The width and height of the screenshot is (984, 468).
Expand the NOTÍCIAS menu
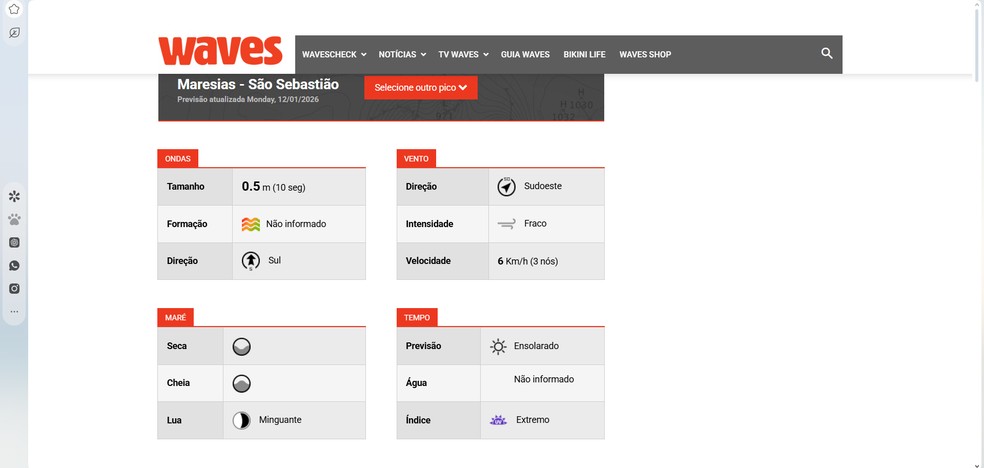click(402, 55)
